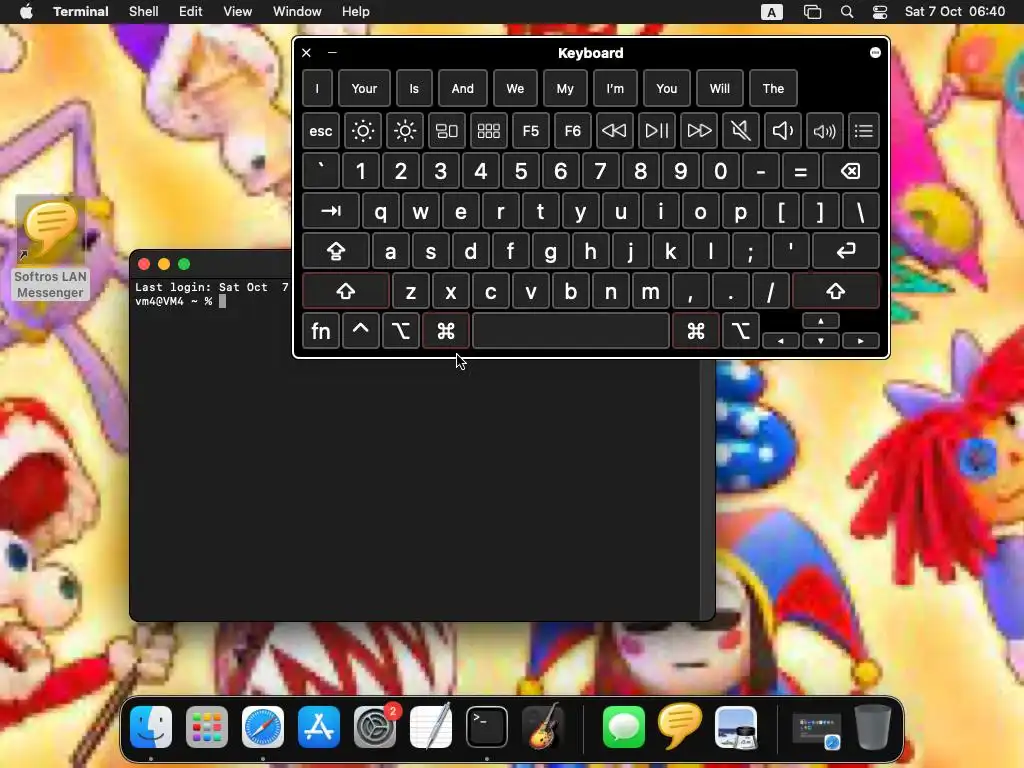The image size is (1024, 768).
Task: Insert suggested word "The"
Action: [x=773, y=88]
